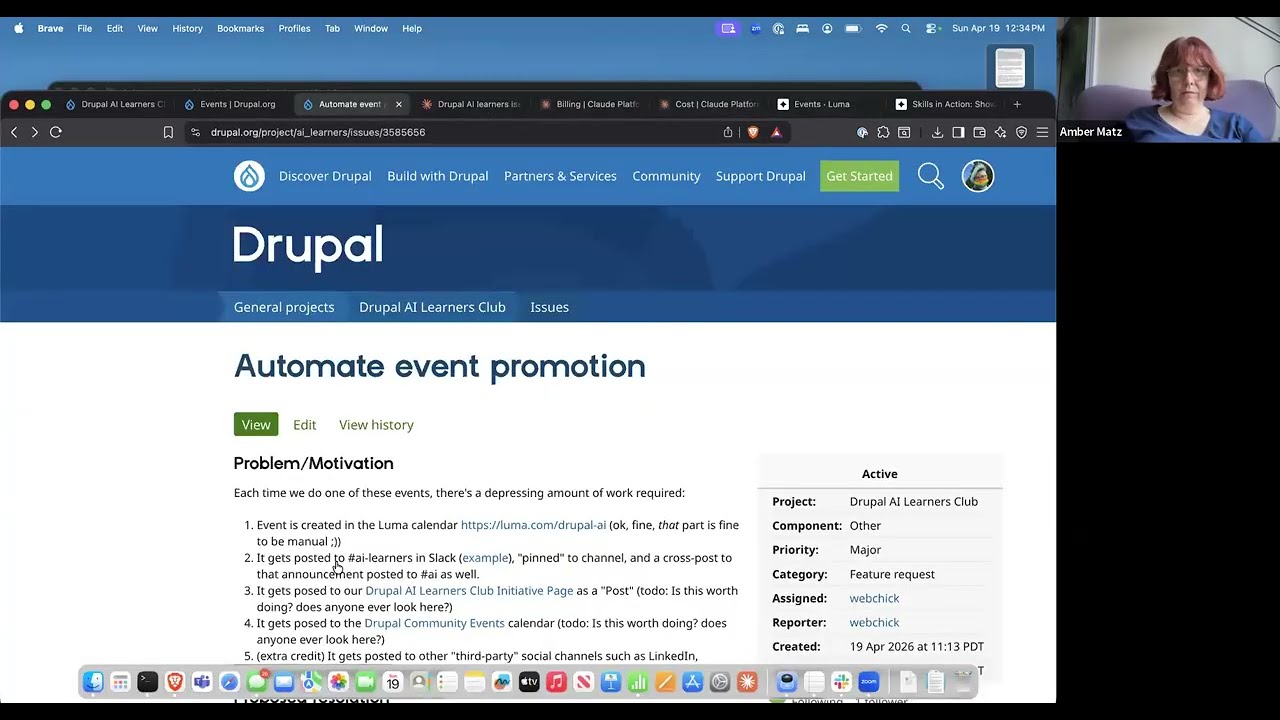1280x720 pixels.
Task: Open the browser extensions puzzle icon
Action: pyautogui.click(x=883, y=132)
